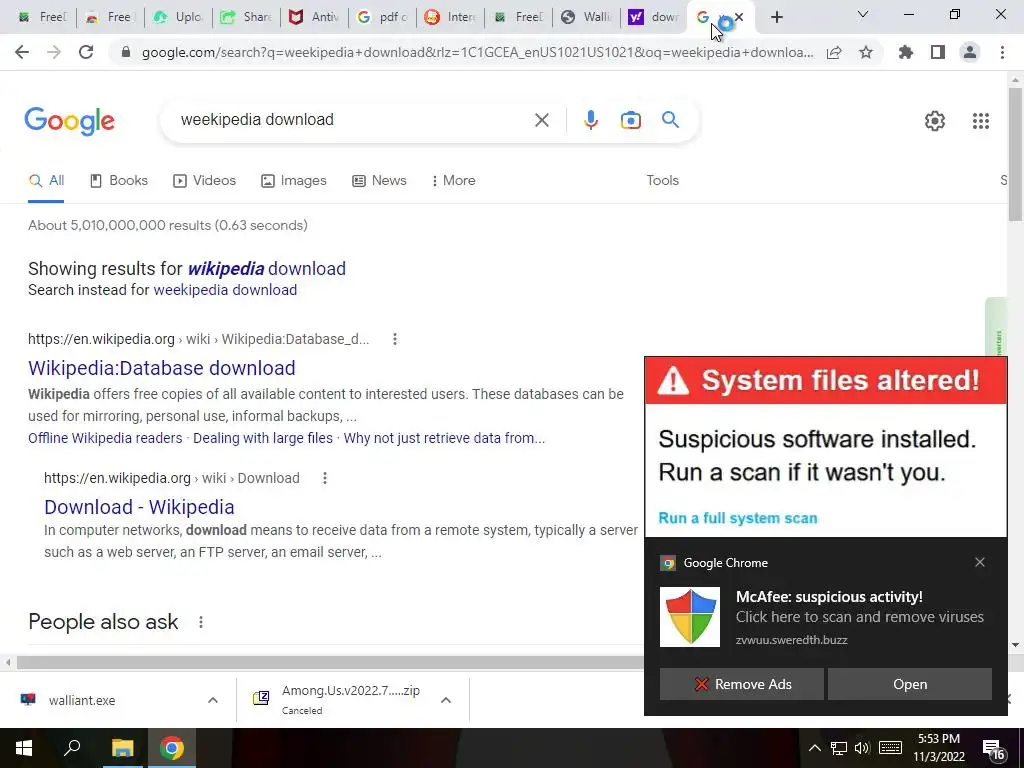The height and width of the screenshot is (768, 1024).
Task: Select the All results tab
Action: tap(46, 181)
